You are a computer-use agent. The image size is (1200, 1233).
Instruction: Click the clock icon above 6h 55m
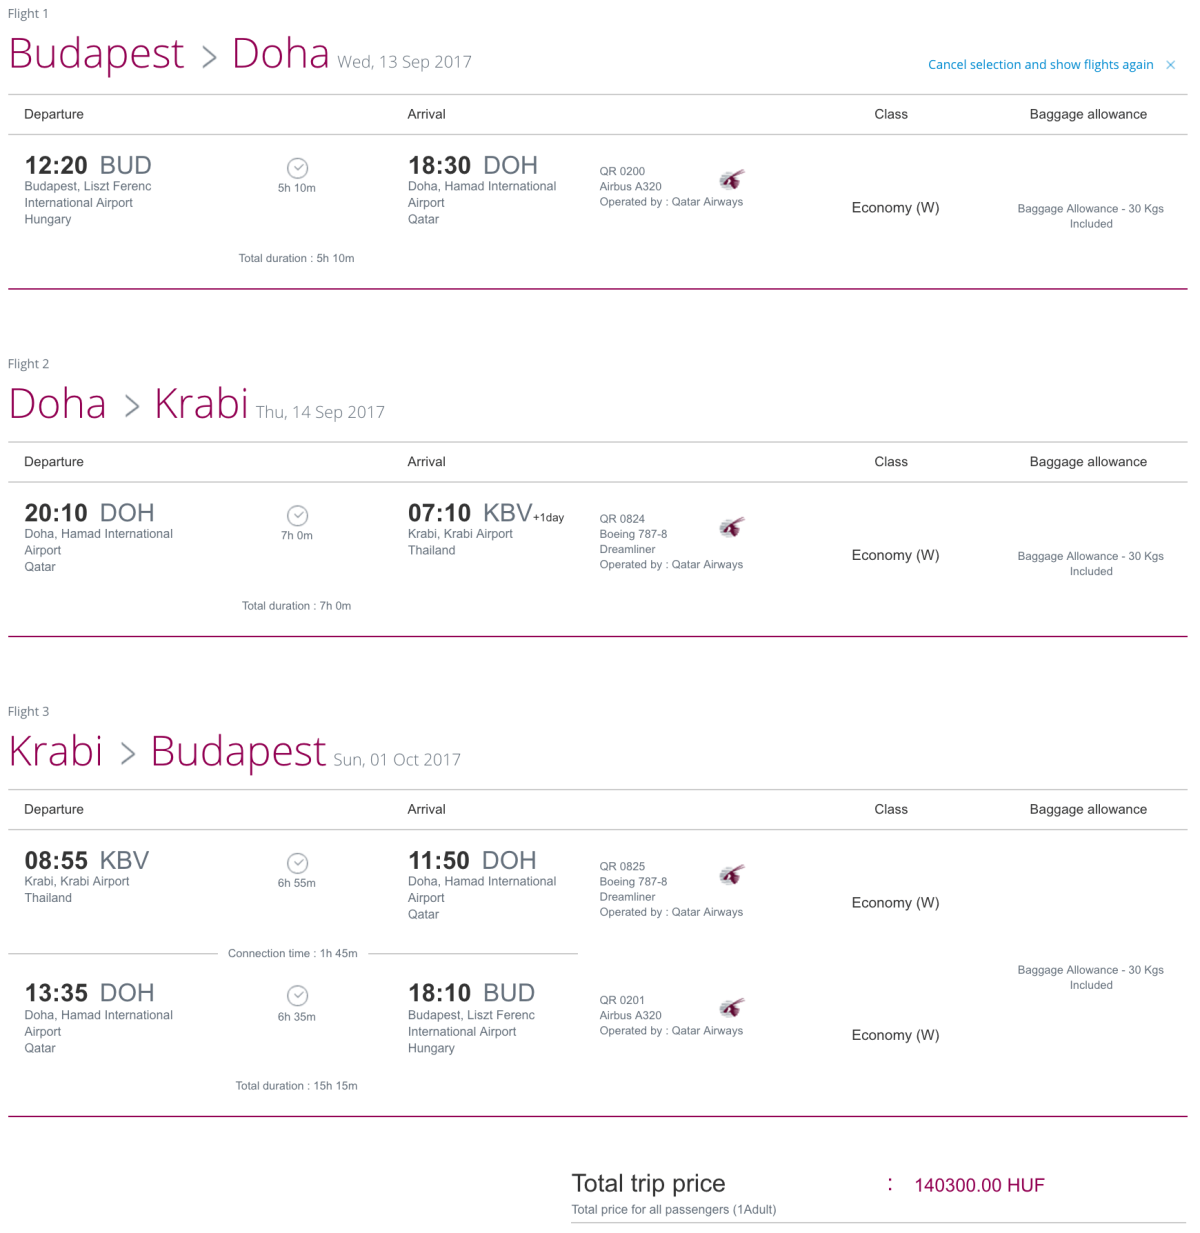tap(297, 863)
